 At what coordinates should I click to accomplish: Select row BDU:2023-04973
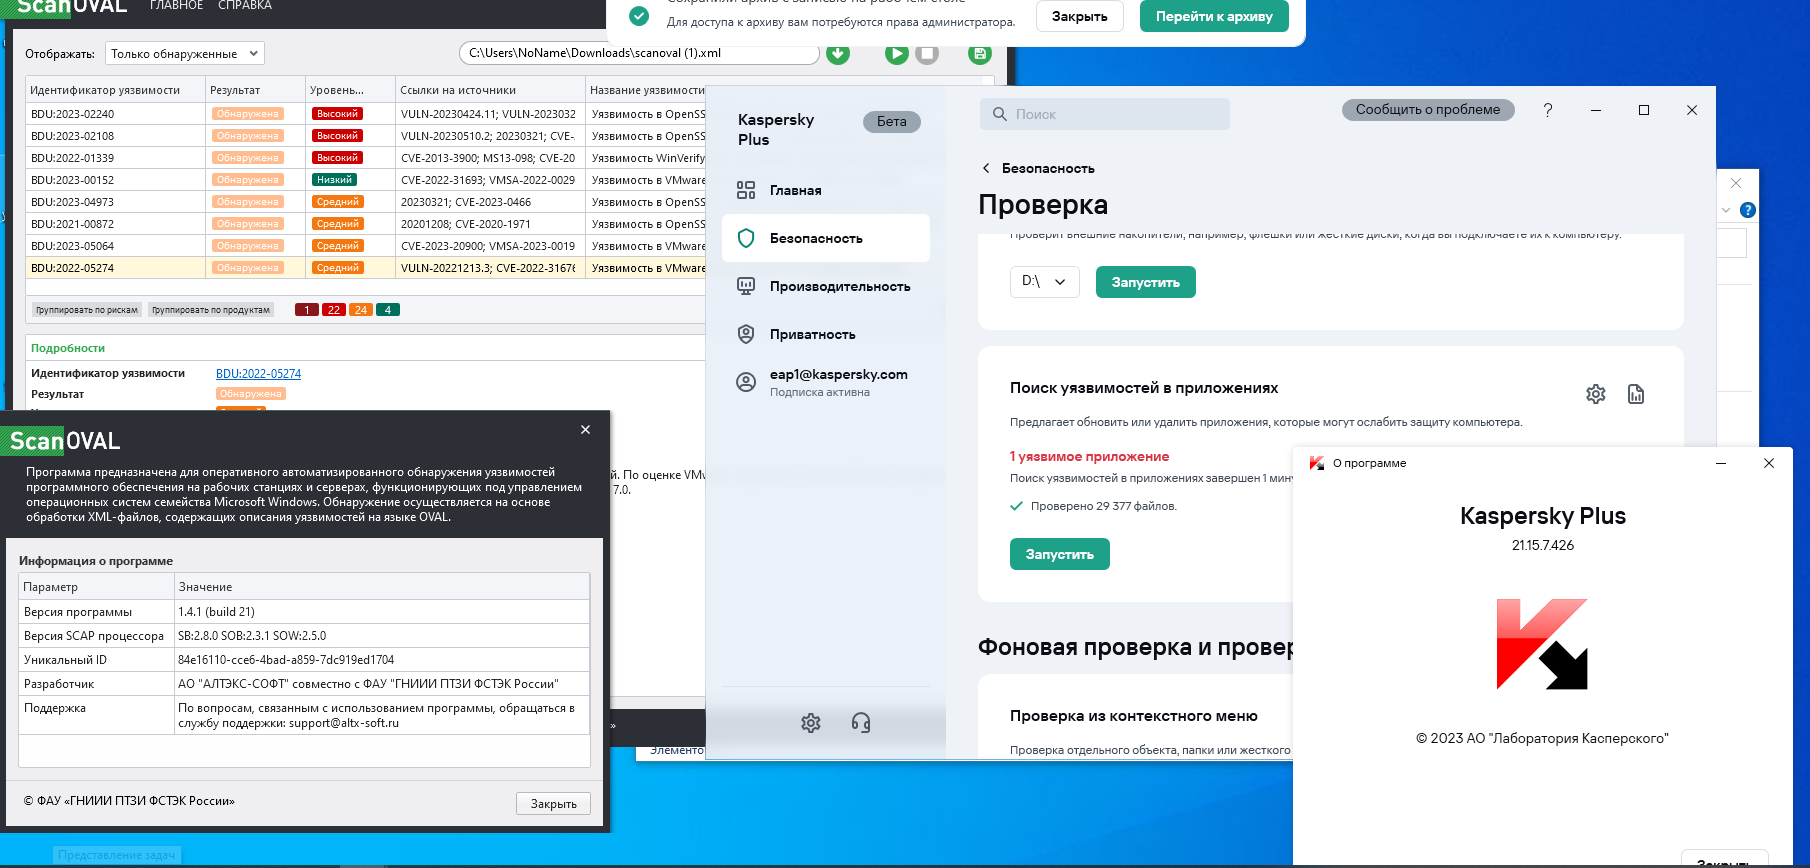(366, 202)
